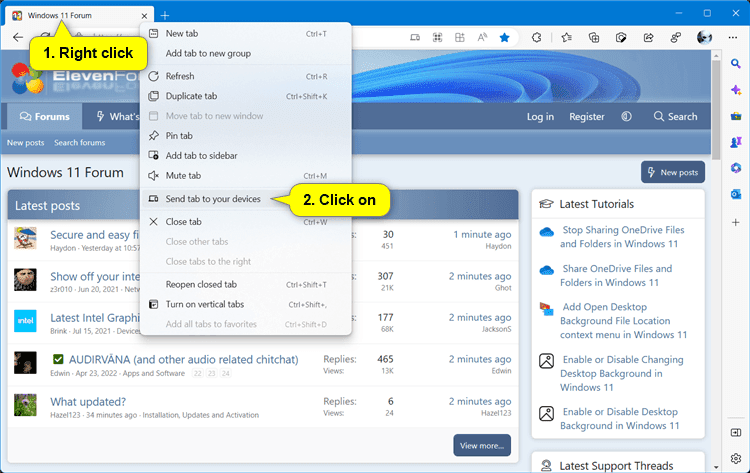The height and width of the screenshot is (473, 750).
Task: Click the intel avatar thumbnail
Action: [x=25, y=321]
